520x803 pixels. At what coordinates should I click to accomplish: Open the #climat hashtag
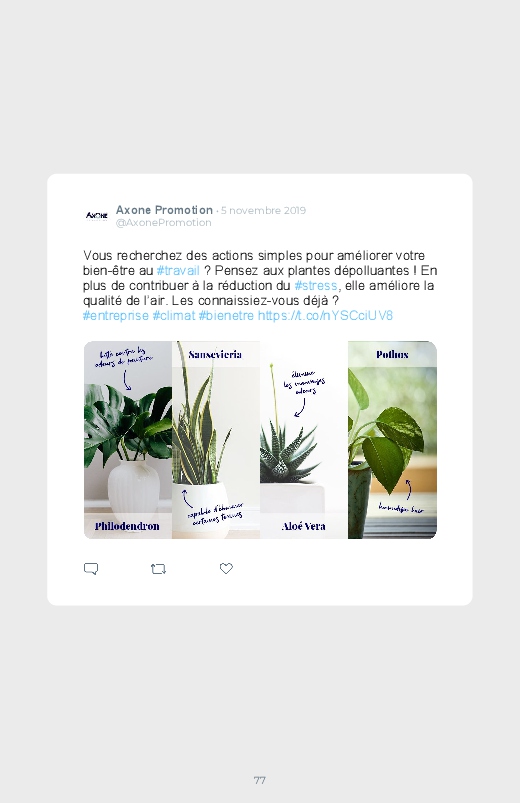(x=174, y=315)
